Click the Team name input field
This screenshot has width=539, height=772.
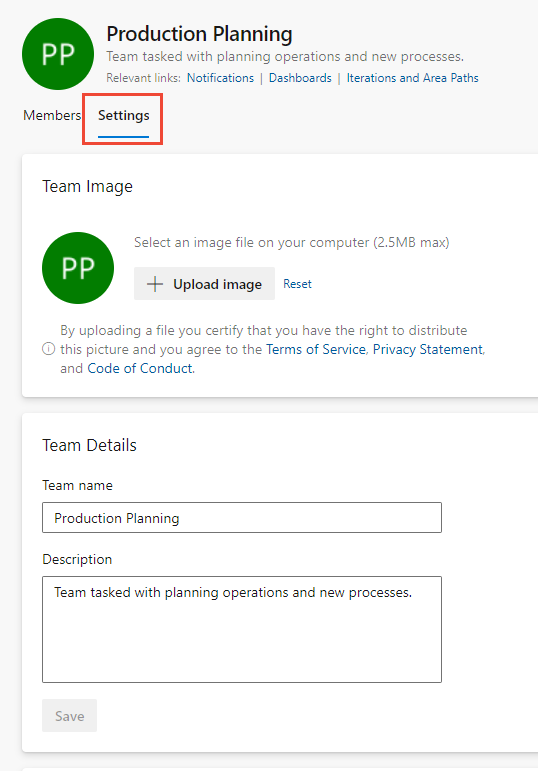coord(242,518)
